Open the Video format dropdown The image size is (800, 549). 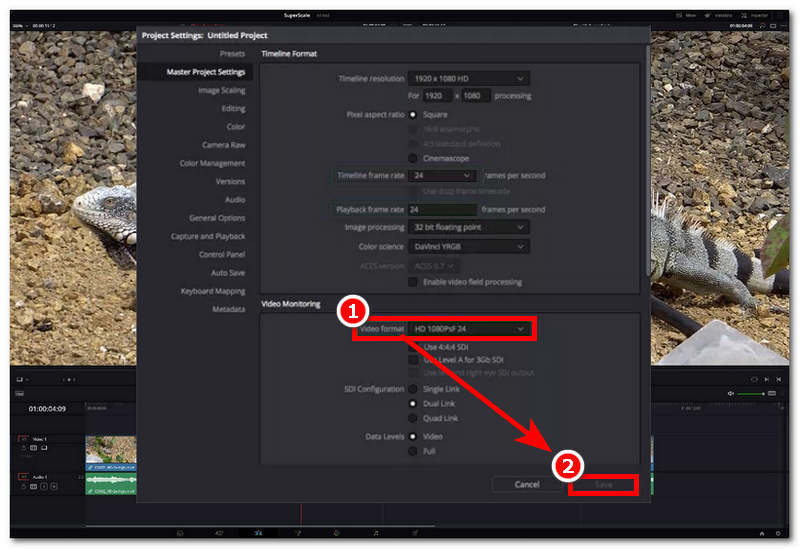(x=469, y=329)
